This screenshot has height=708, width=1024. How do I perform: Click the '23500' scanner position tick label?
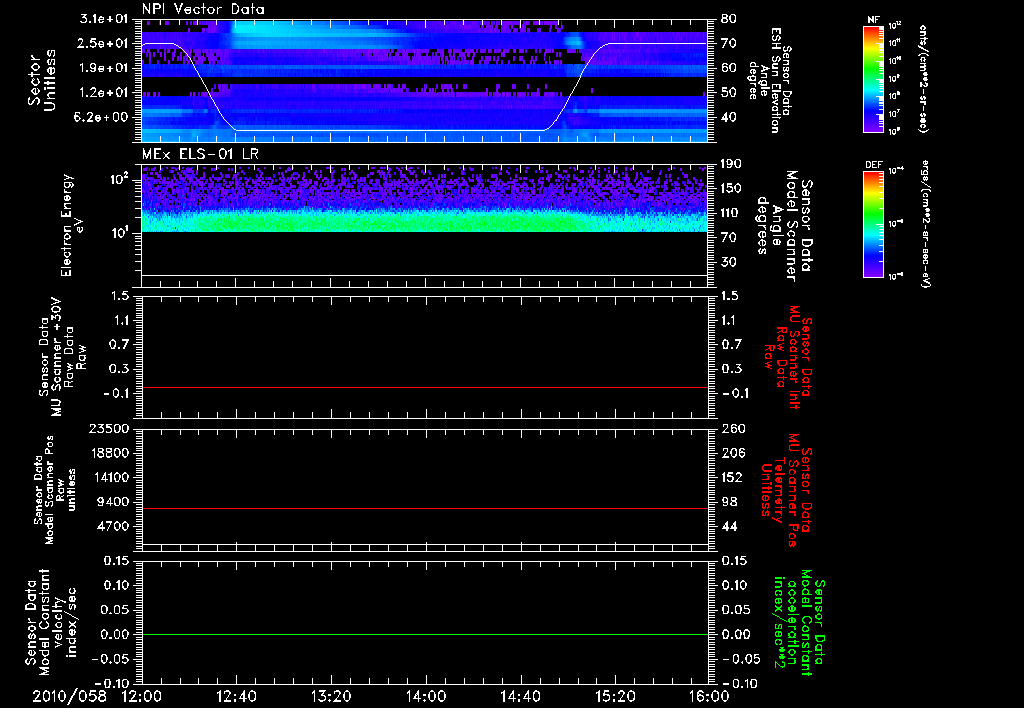click(110, 428)
